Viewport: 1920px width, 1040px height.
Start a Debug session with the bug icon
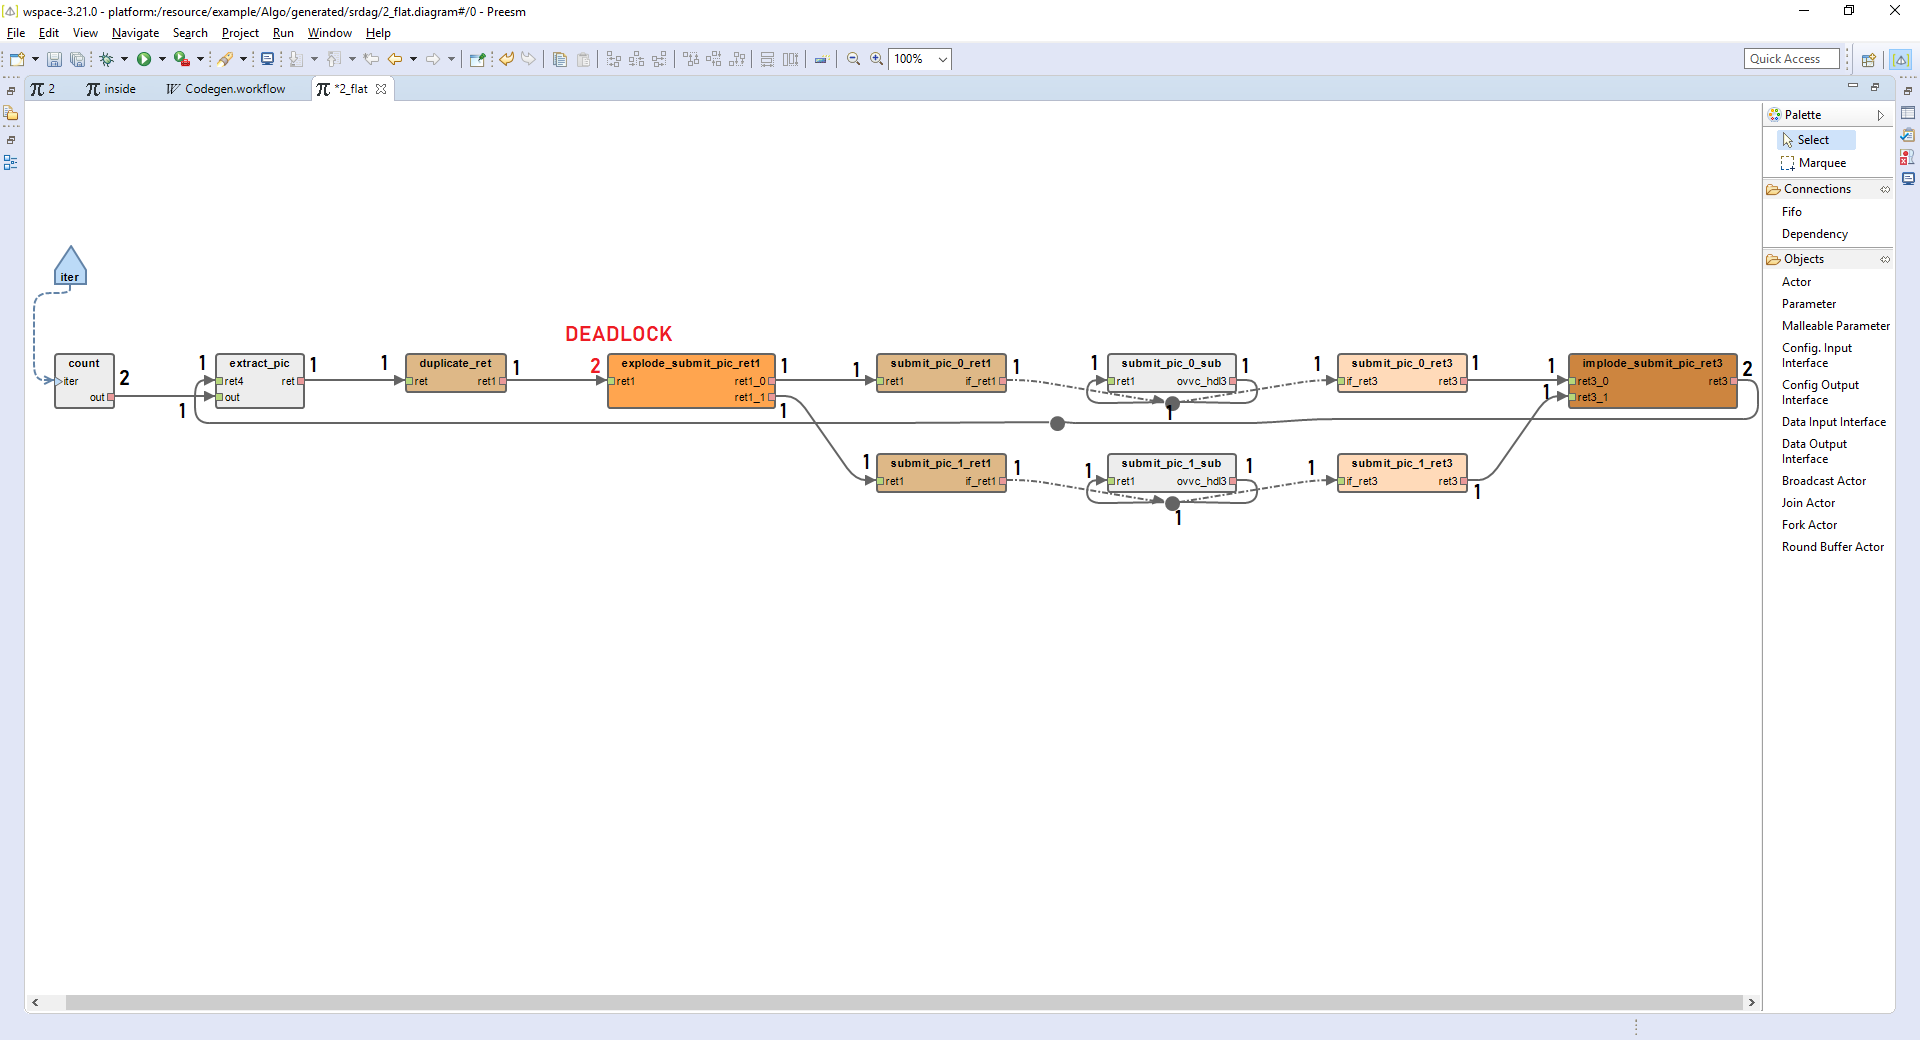tap(107, 59)
